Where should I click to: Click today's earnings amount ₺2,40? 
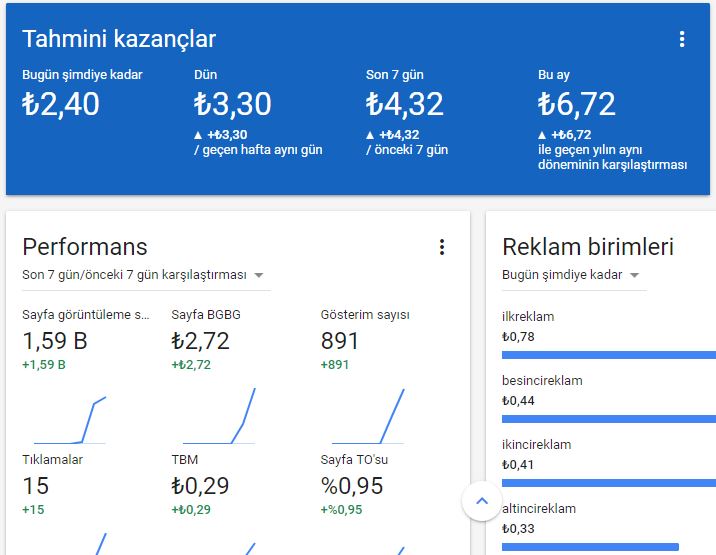tap(61, 104)
